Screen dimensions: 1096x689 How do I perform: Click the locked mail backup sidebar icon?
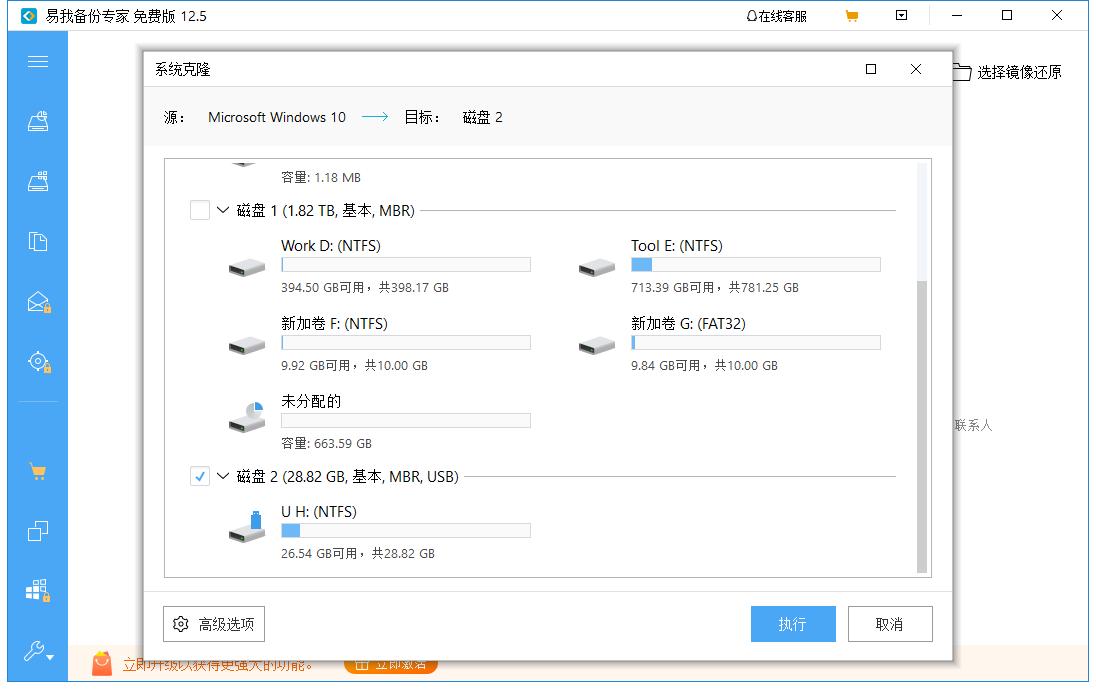point(37,301)
